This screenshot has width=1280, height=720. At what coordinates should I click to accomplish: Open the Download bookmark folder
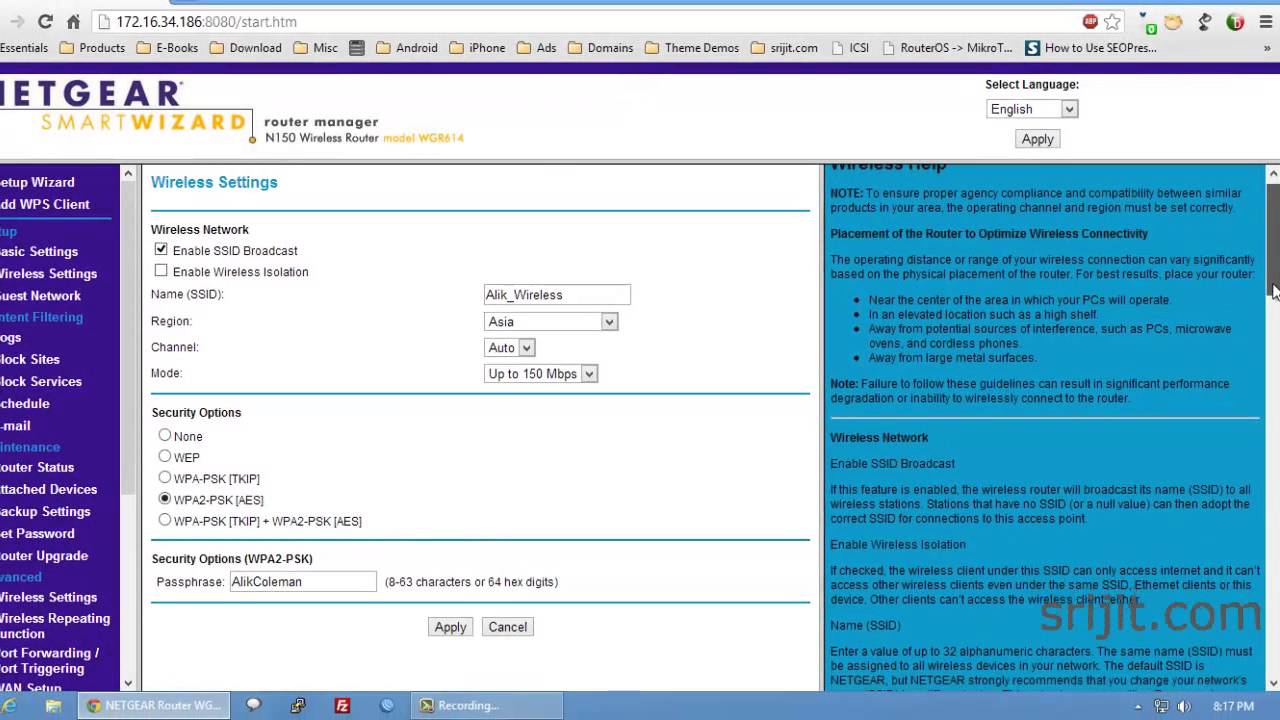(x=245, y=47)
